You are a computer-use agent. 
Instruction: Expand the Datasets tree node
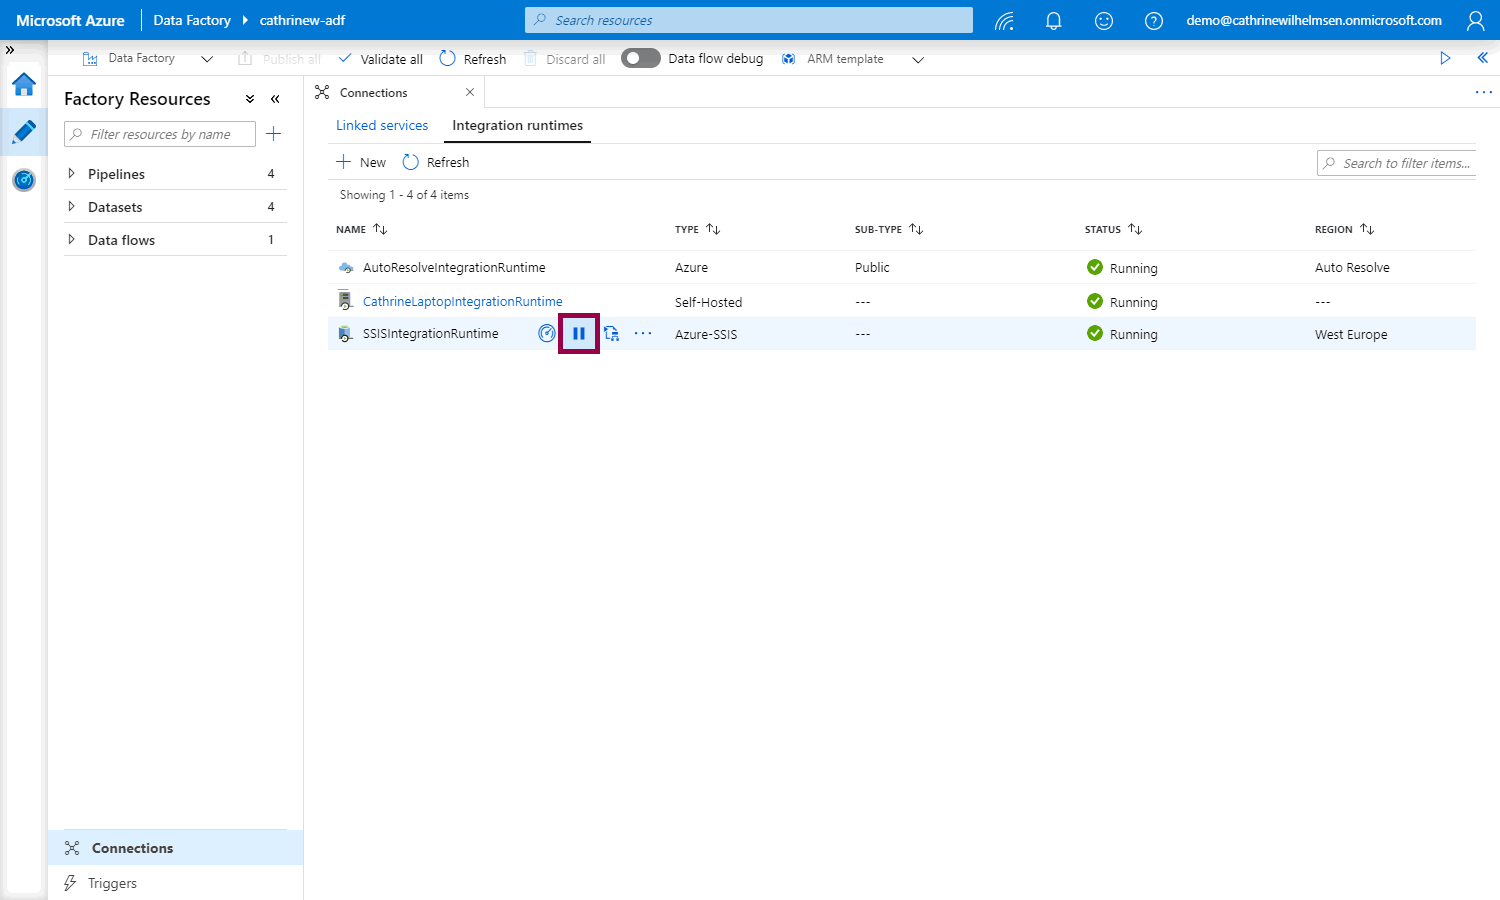click(x=71, y=207)
